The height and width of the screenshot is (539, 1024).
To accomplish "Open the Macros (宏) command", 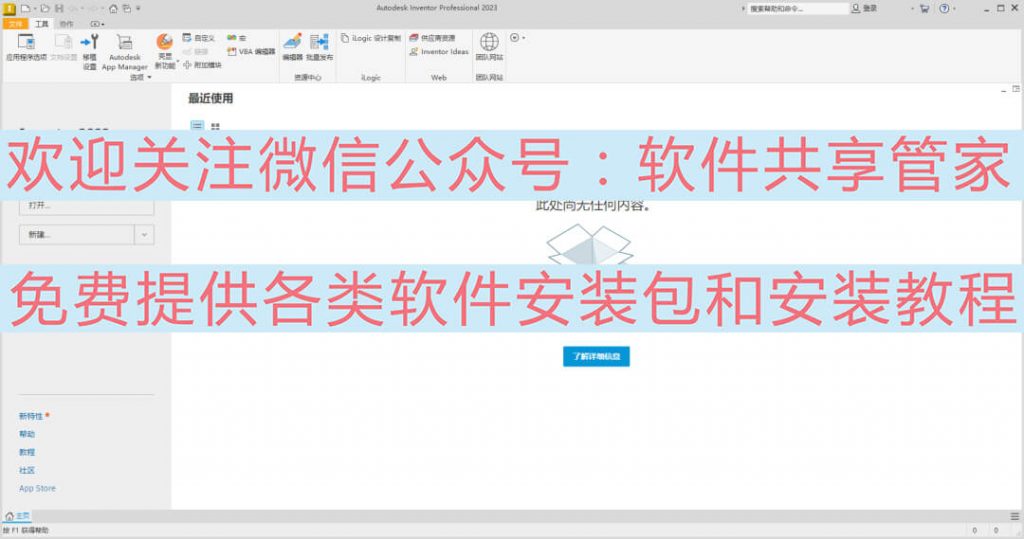I will (x=236, y=38).
